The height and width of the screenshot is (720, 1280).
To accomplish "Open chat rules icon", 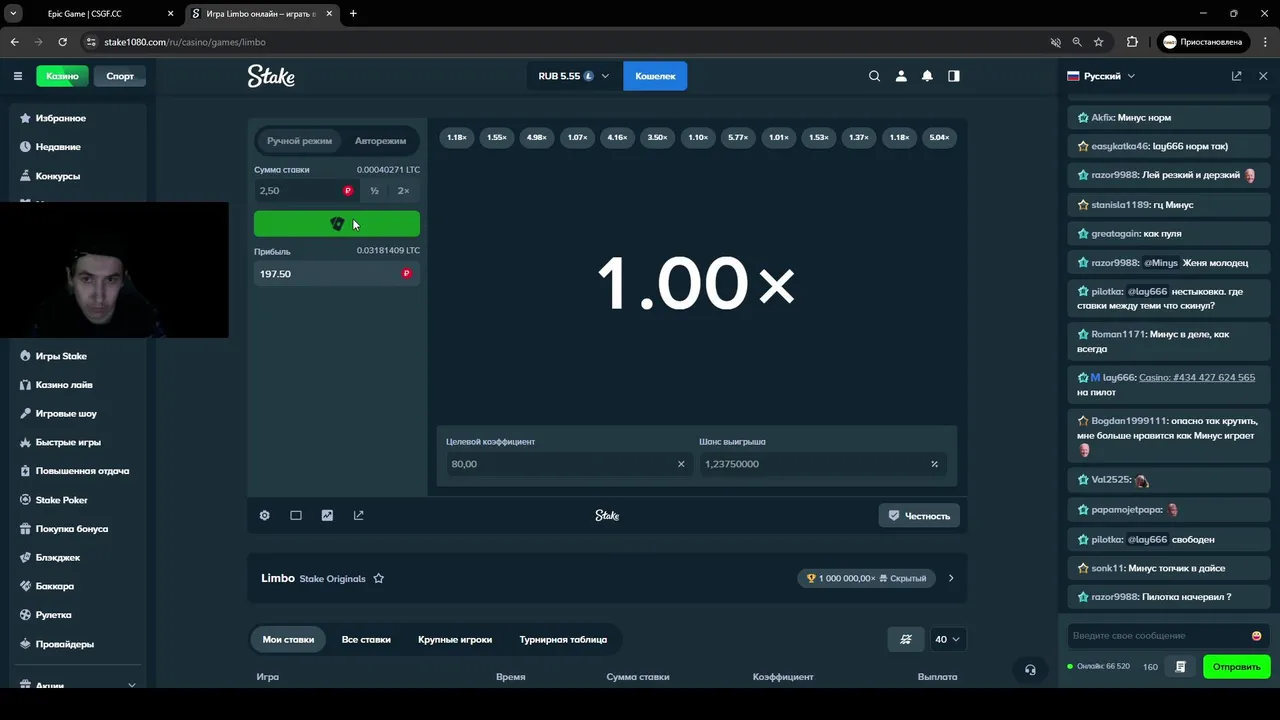I will click(x=1180, y=667).
